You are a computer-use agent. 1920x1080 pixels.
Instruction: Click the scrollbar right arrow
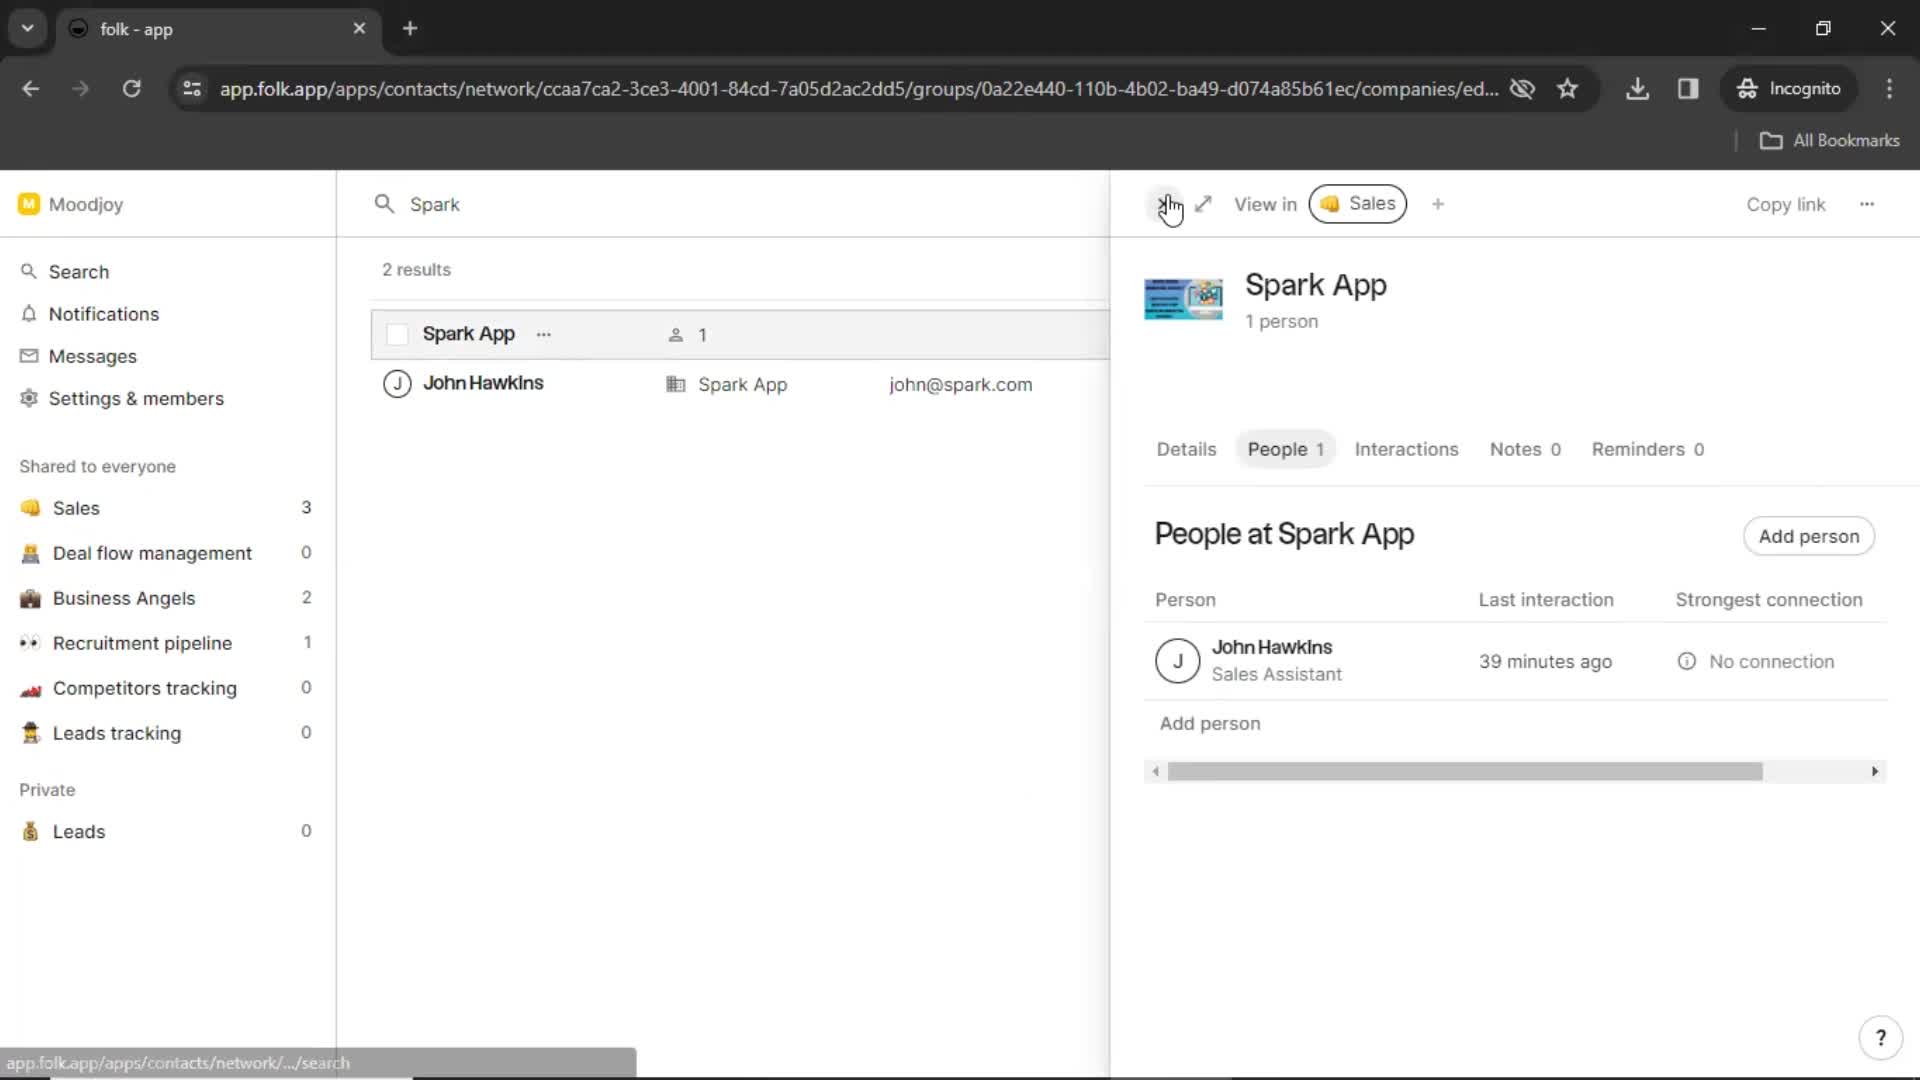pyautogui.click(x=1875, y=771)
